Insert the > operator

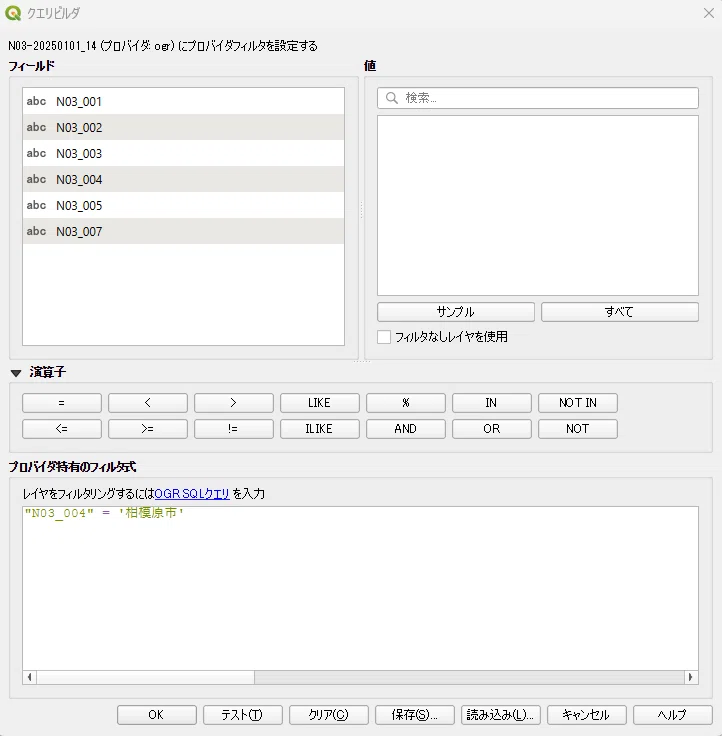[x=234, y=403]
